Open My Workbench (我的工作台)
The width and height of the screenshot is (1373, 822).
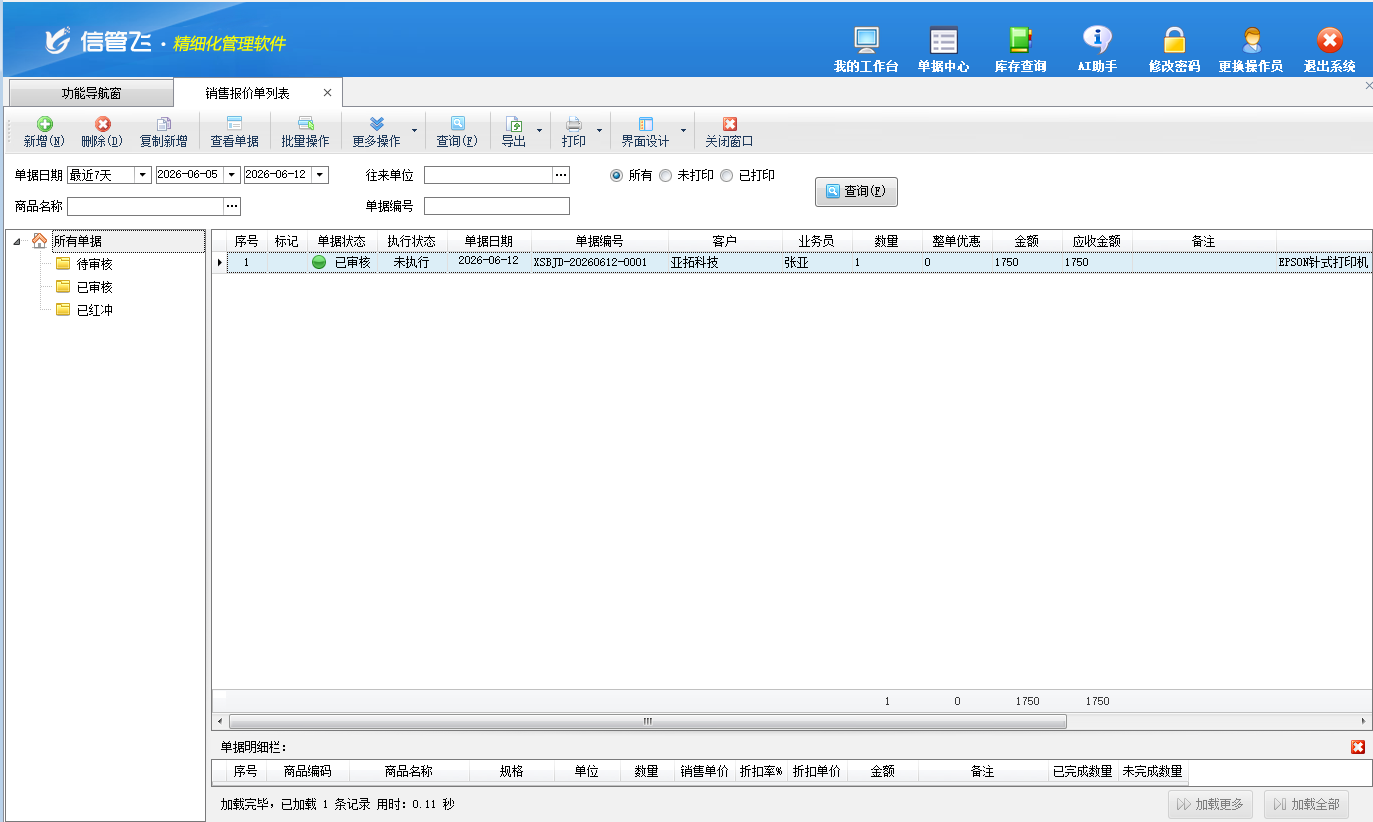point(866,50)
